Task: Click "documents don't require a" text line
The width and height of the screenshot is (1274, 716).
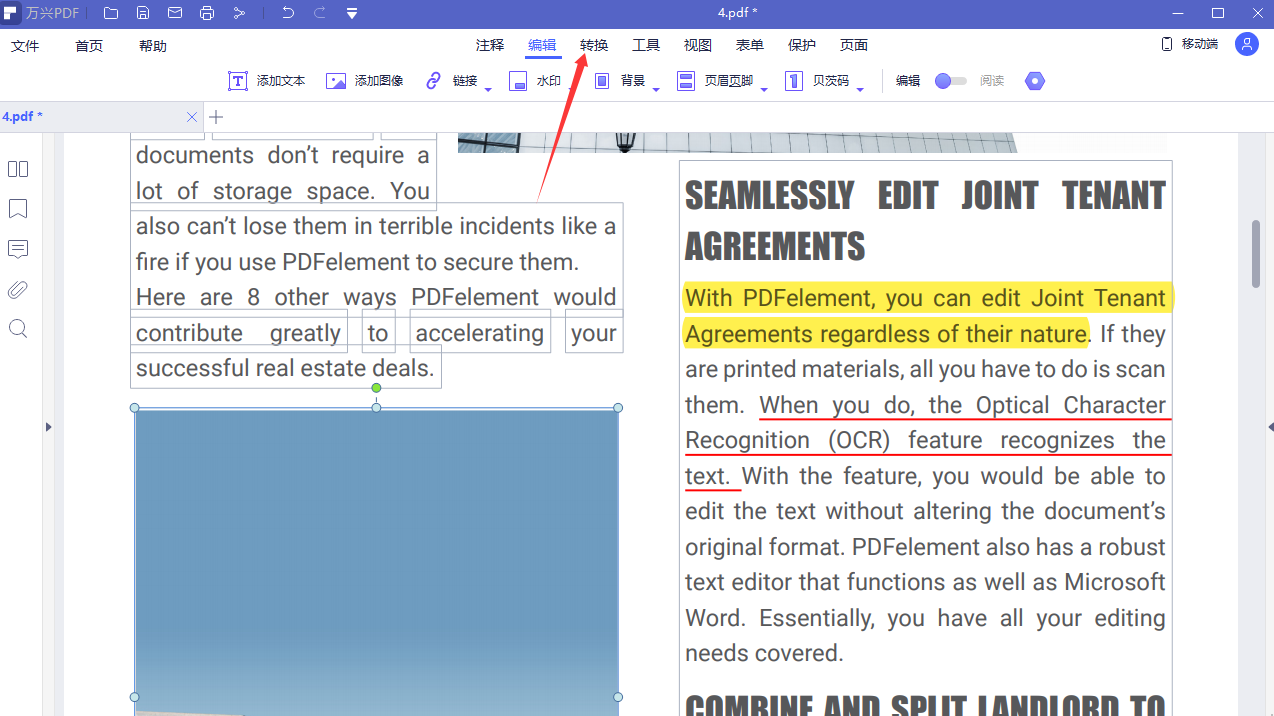Action: [x=283, y=156]
